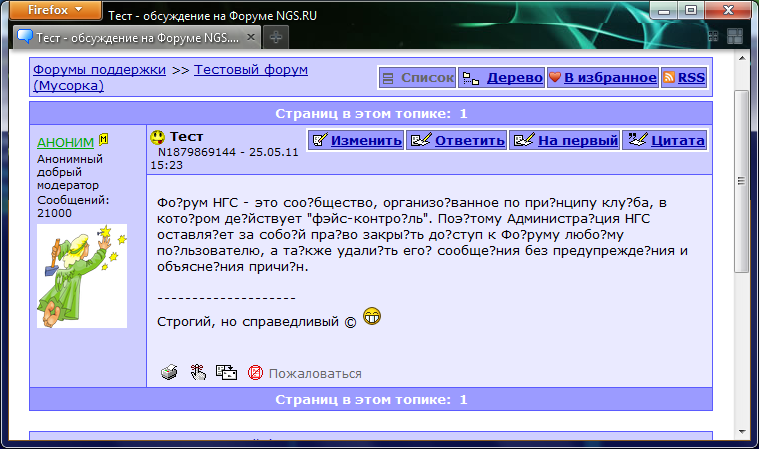Viewport: 759px width, 449px height.
Task: Click the printer icon below the post
Action: click(x=169, y=372)
